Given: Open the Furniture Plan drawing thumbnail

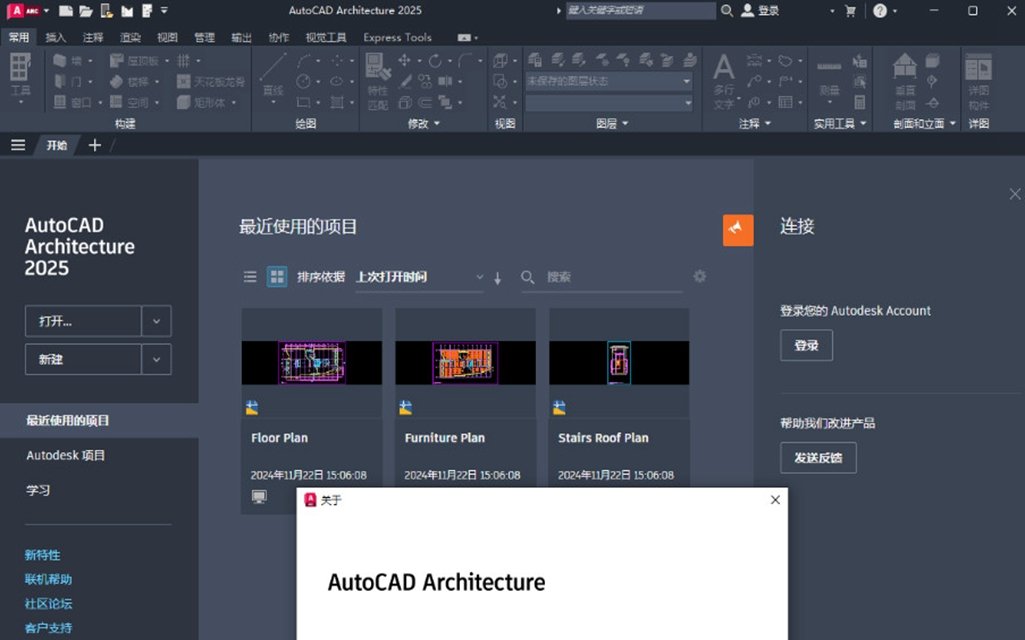Looking at the screenshot, I should point(465,362).
